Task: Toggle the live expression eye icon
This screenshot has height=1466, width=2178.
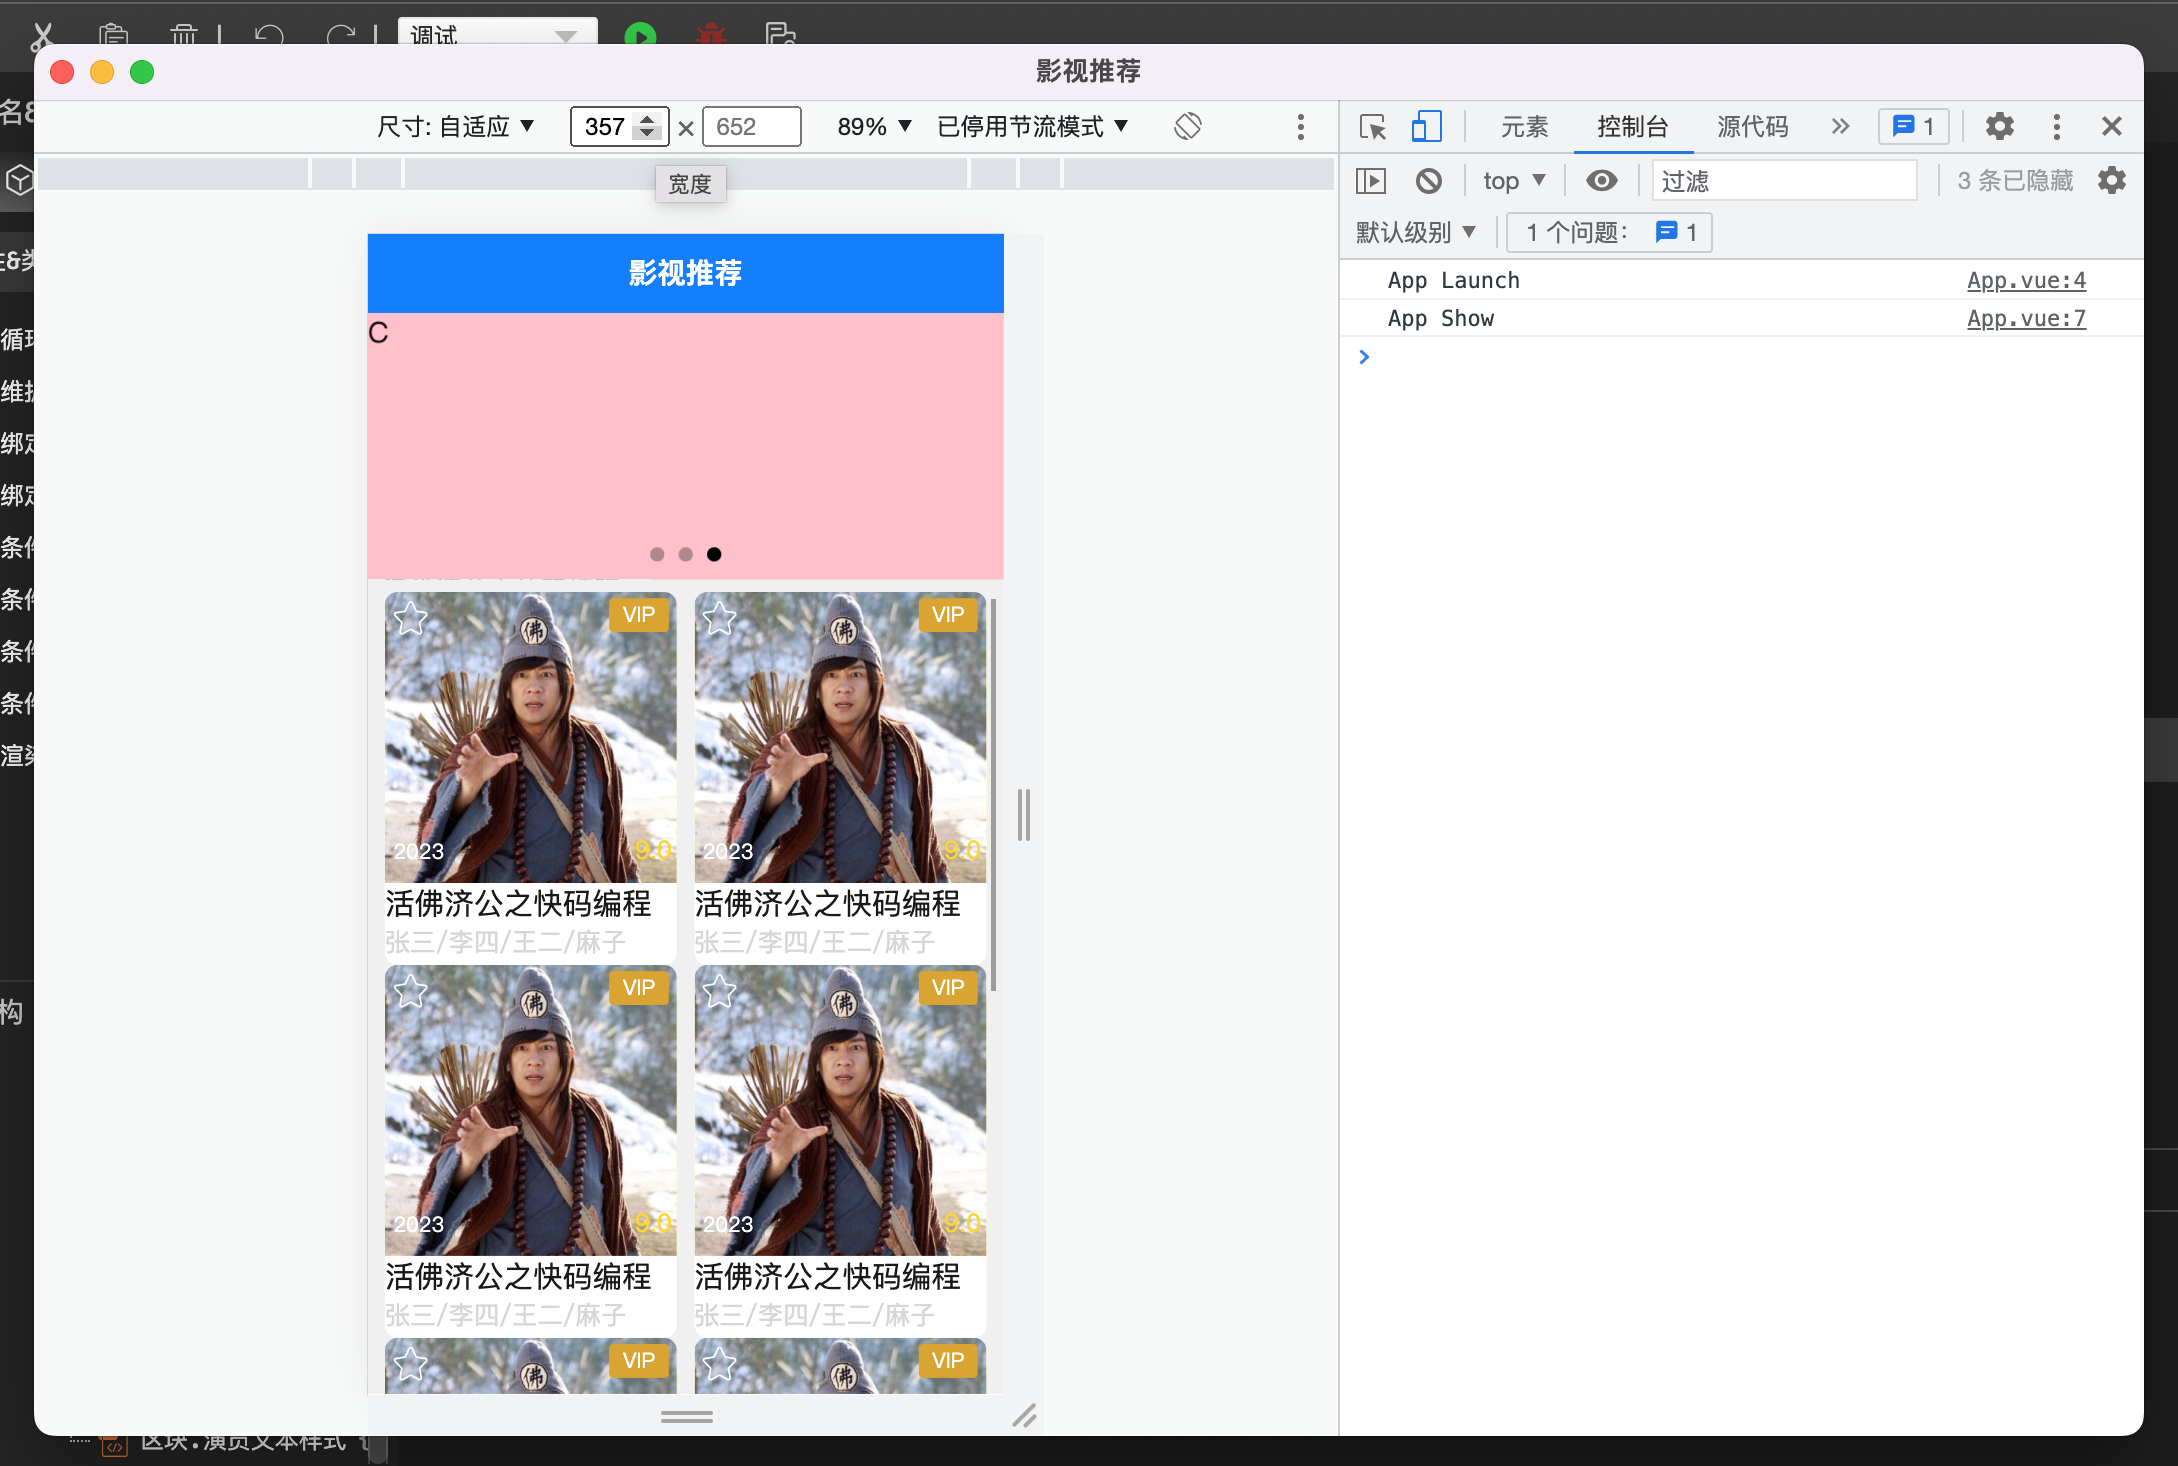Action: click(x=1601, y=181)
